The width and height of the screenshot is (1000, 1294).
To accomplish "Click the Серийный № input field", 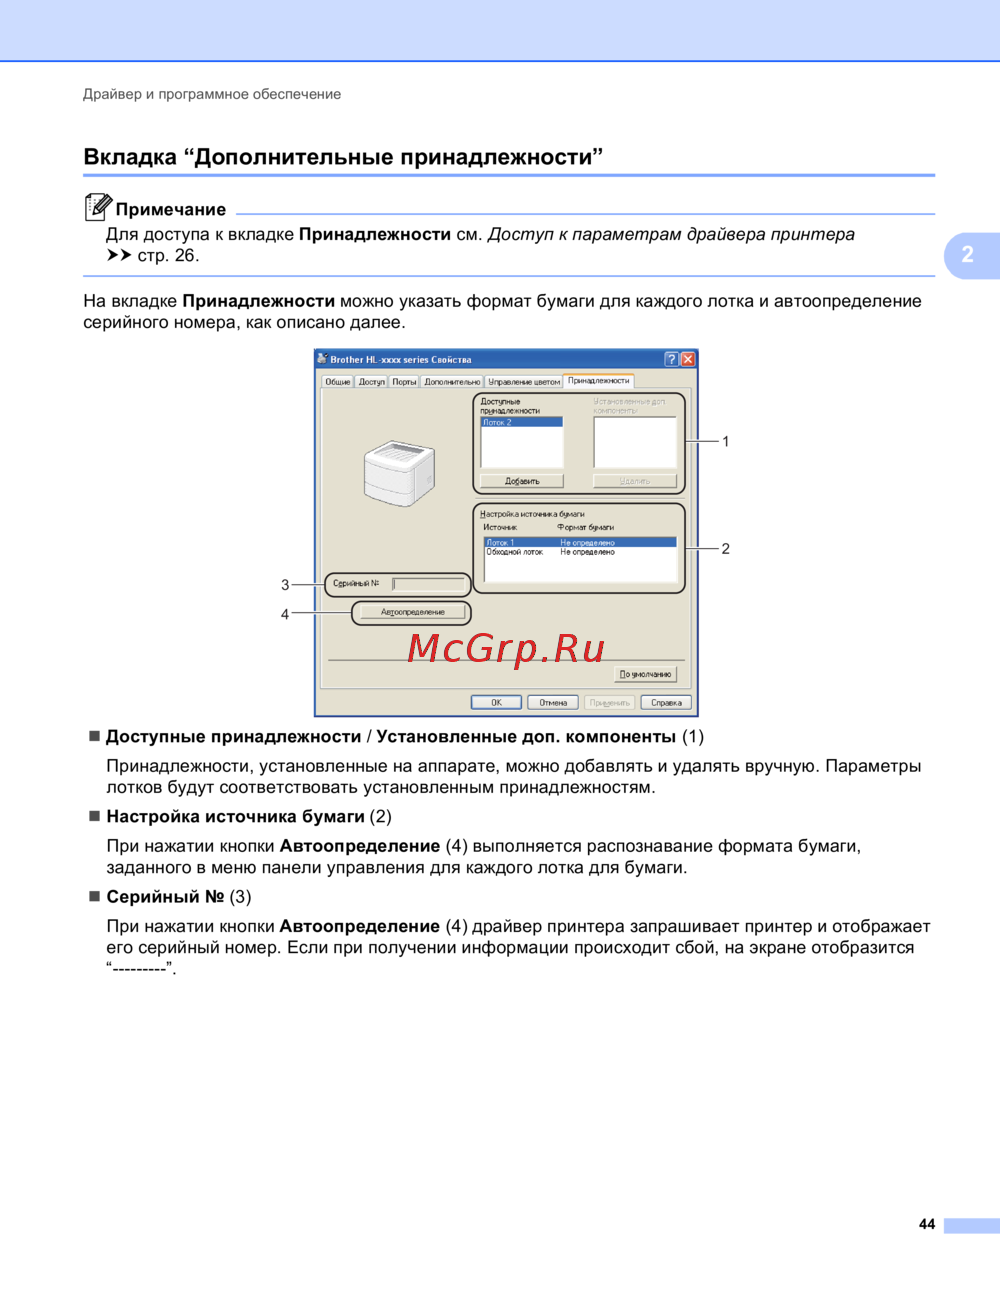I will tap(428, 584).
